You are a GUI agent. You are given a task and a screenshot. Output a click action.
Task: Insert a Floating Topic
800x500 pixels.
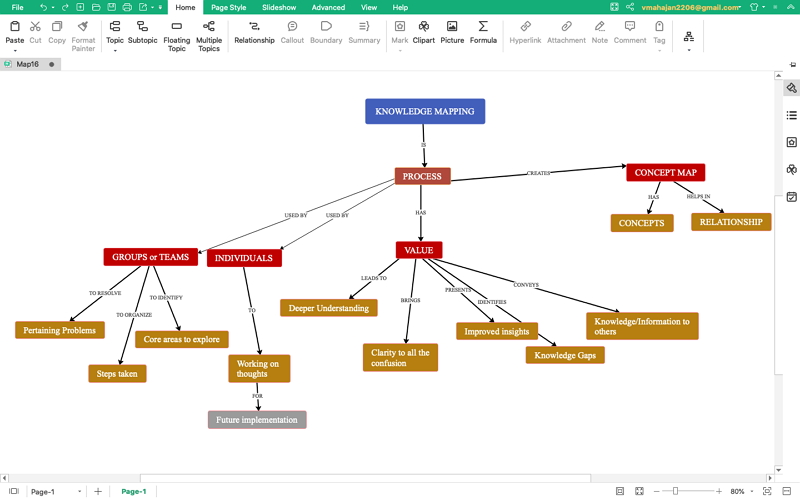tap(177, 35)
